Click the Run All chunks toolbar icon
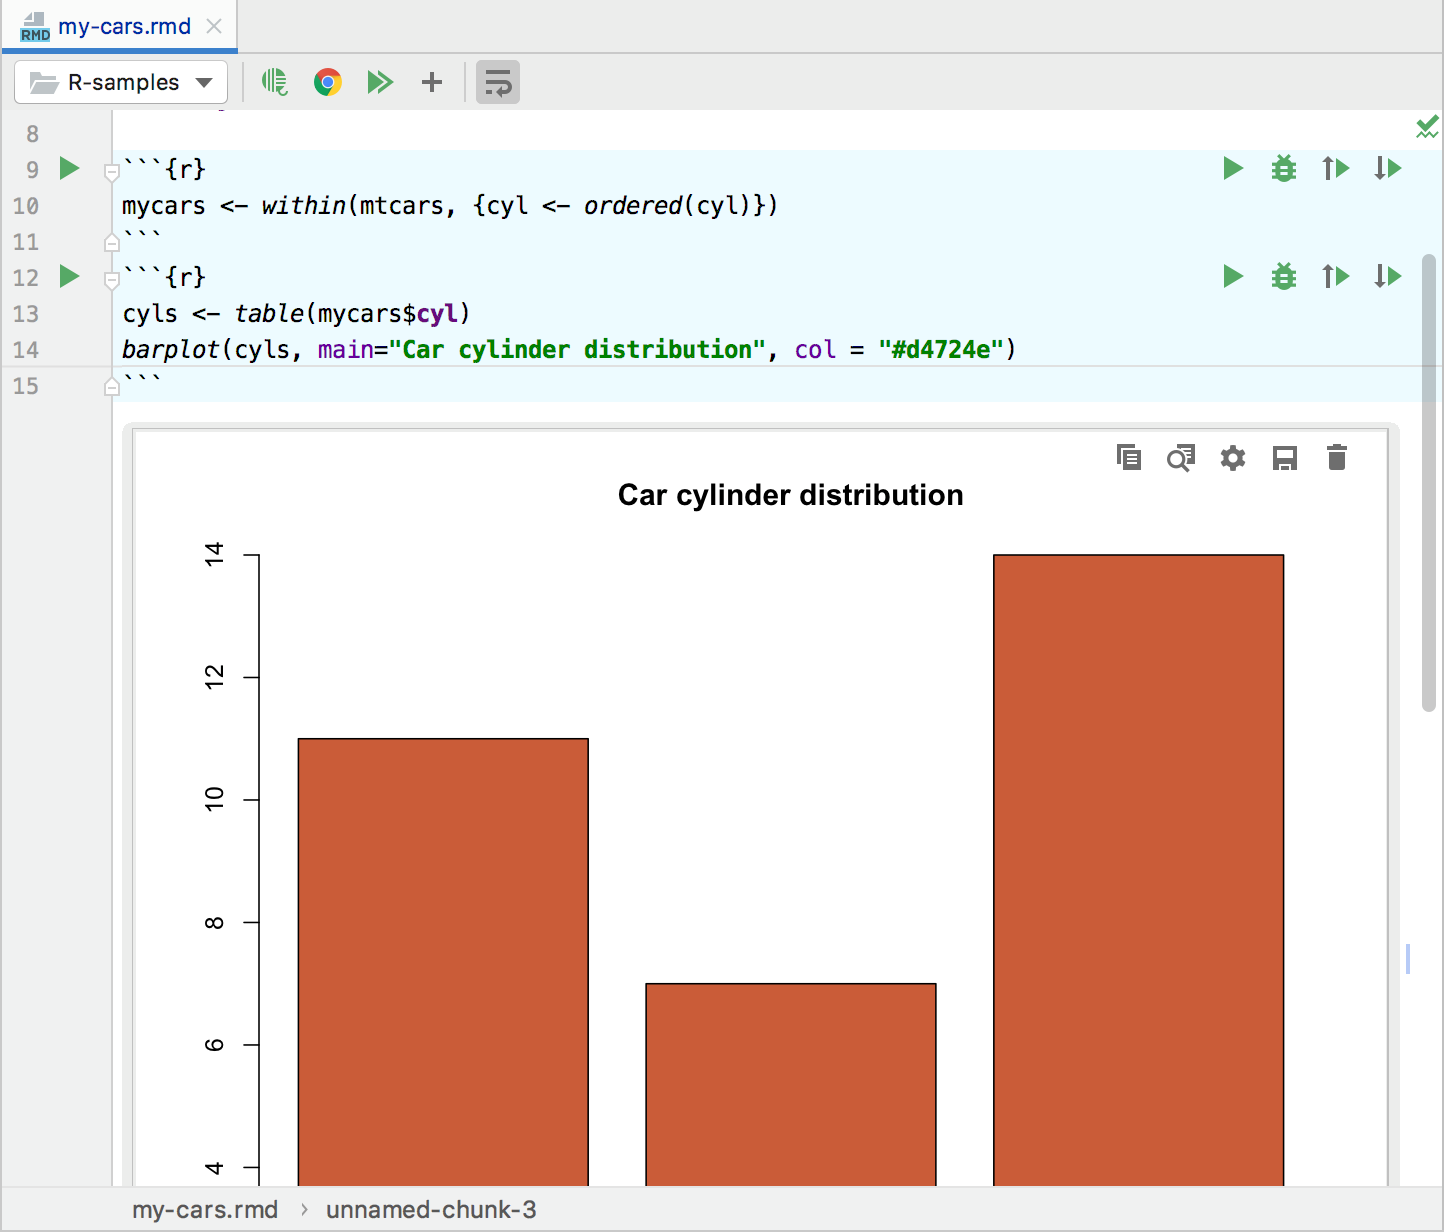1444x1232 pixels. (x=380, y=82)
